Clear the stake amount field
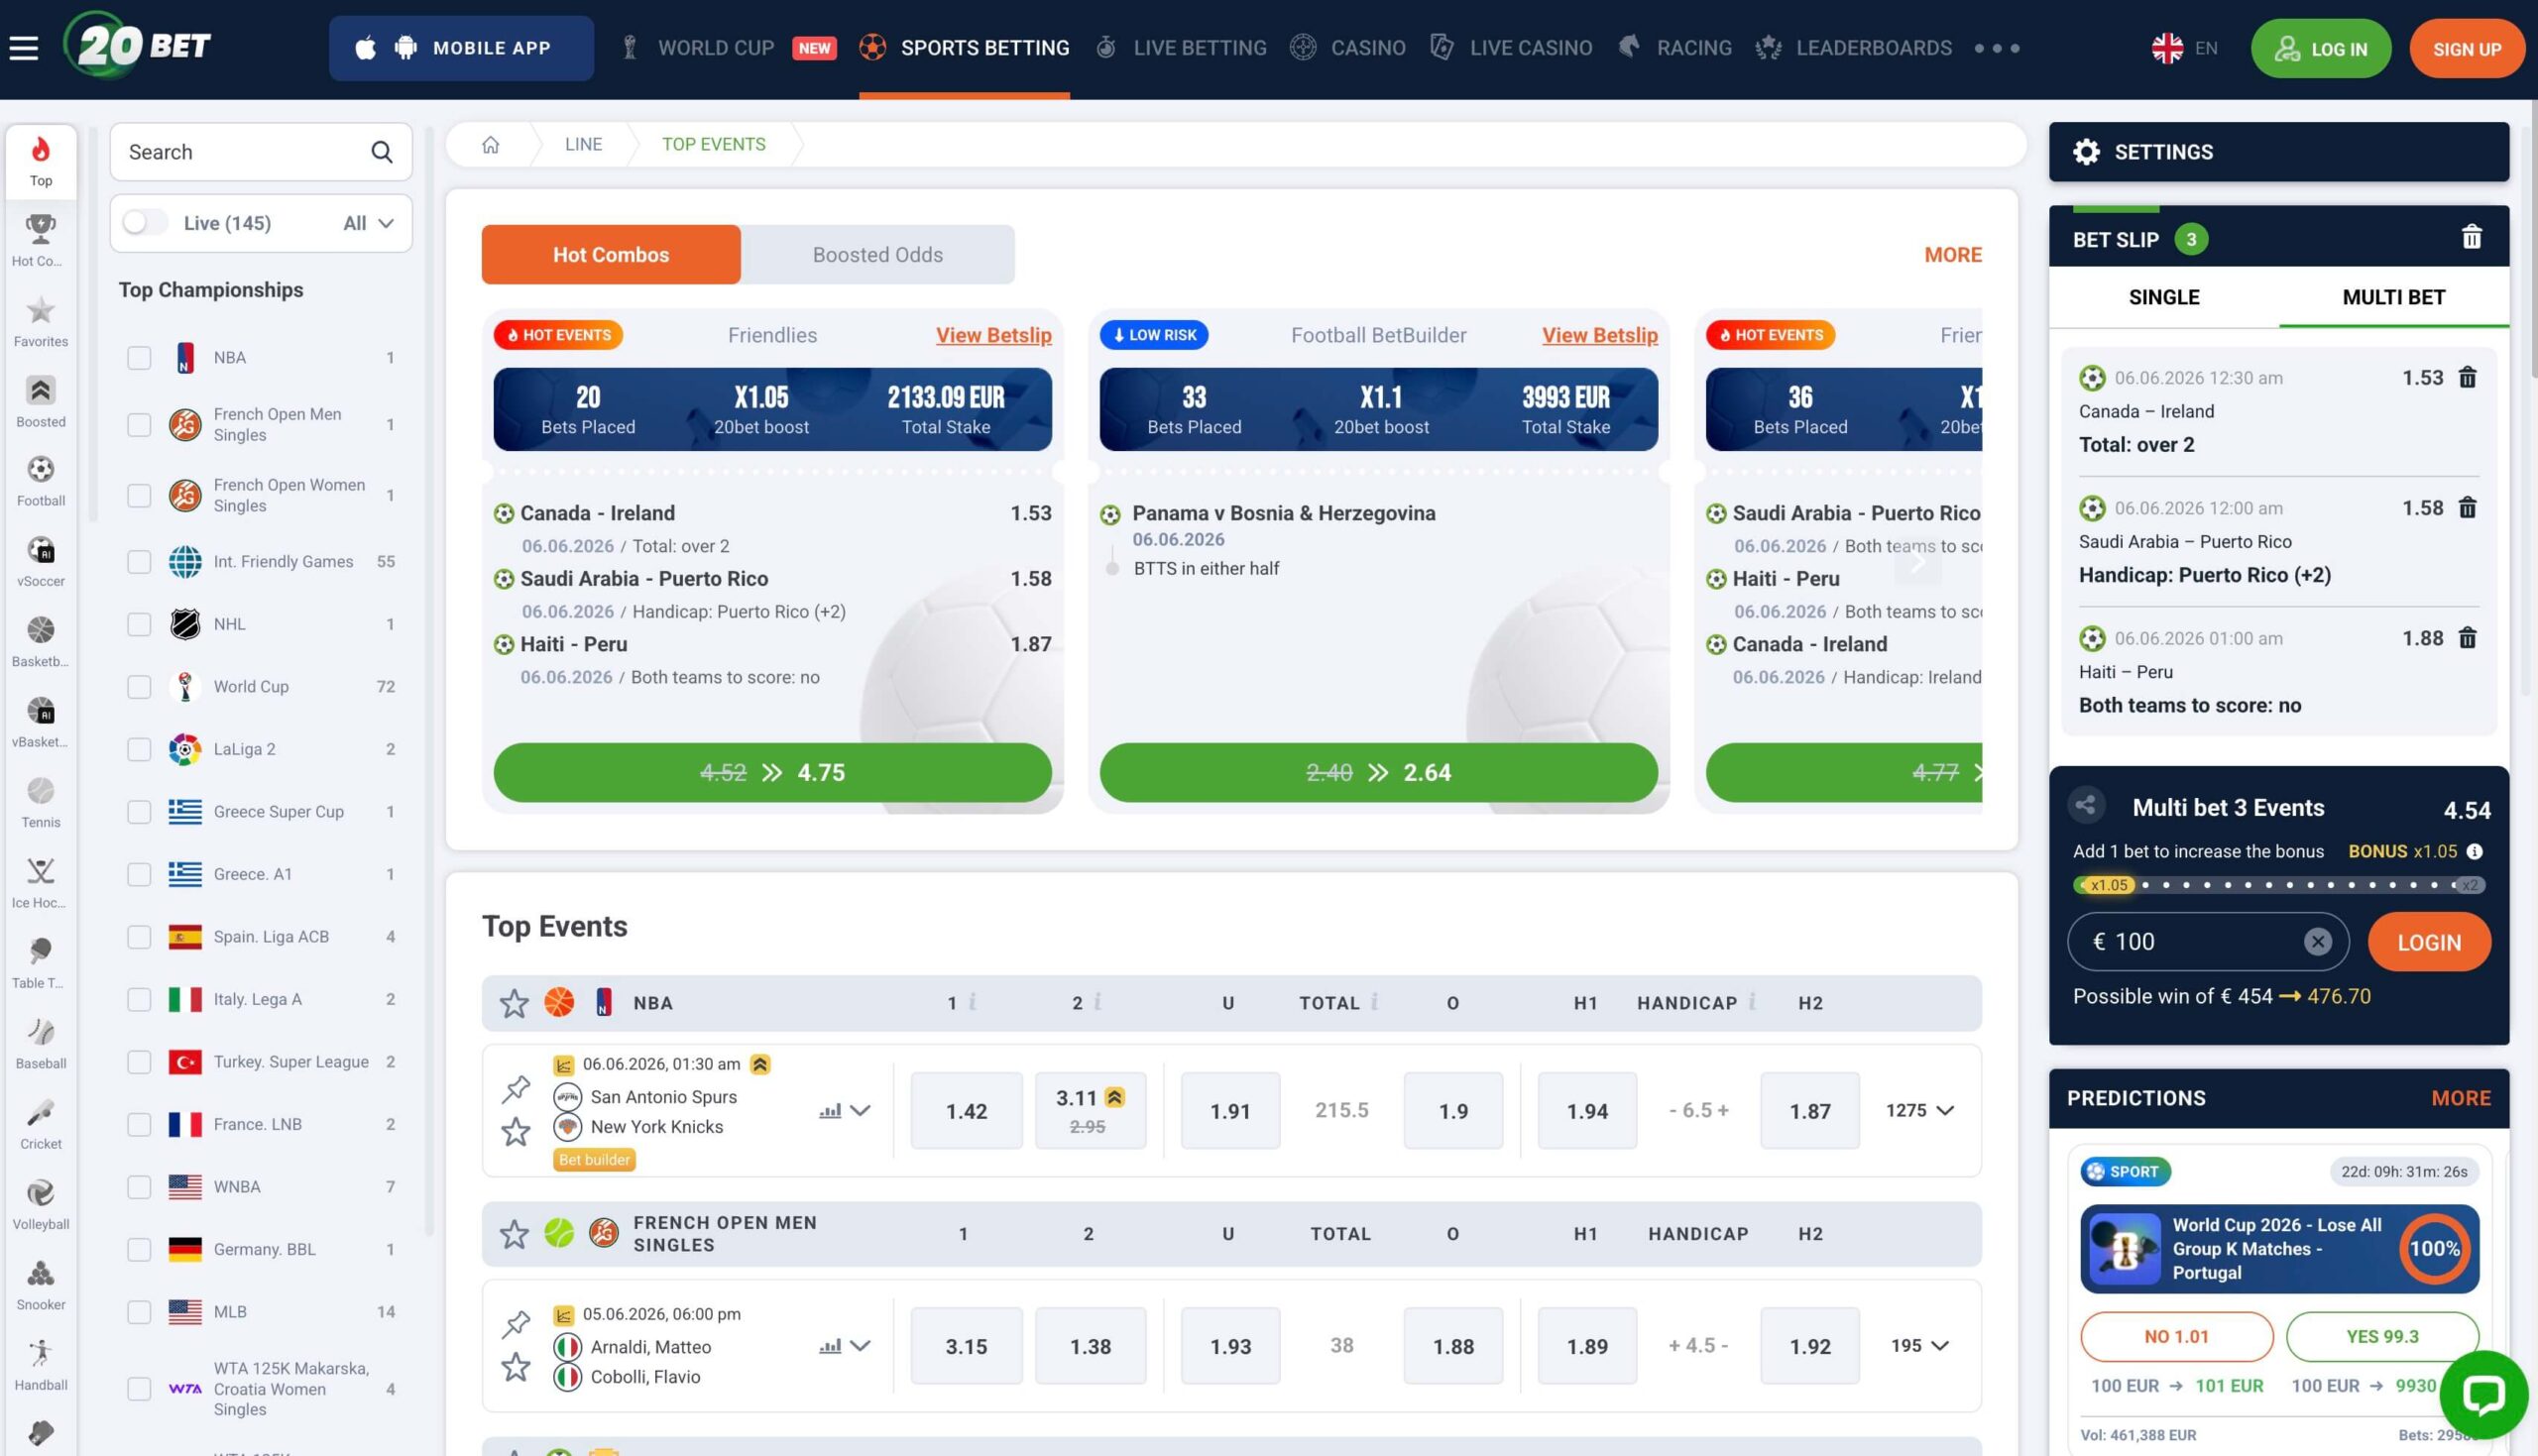Screen dimensions: 2538x1456 point(2317,941)
